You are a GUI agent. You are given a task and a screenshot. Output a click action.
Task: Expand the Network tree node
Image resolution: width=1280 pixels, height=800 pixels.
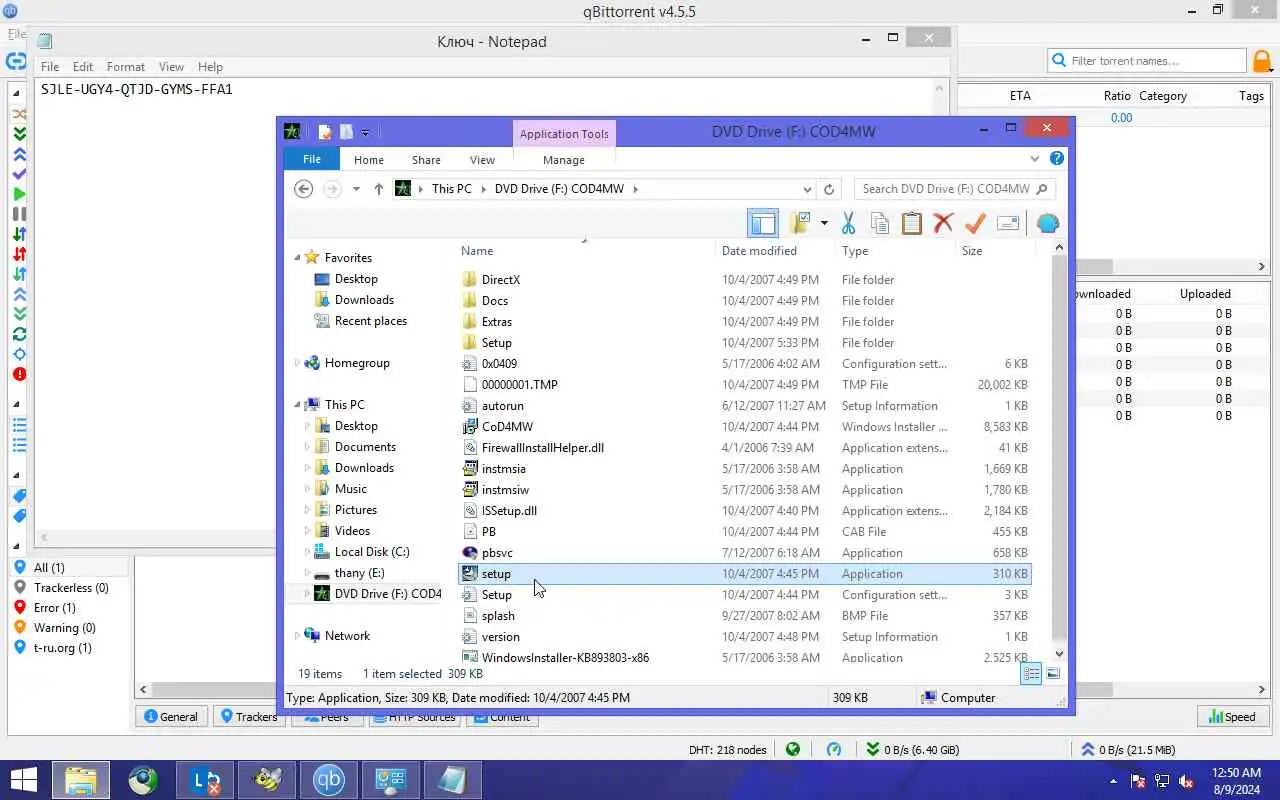(297, 636)
